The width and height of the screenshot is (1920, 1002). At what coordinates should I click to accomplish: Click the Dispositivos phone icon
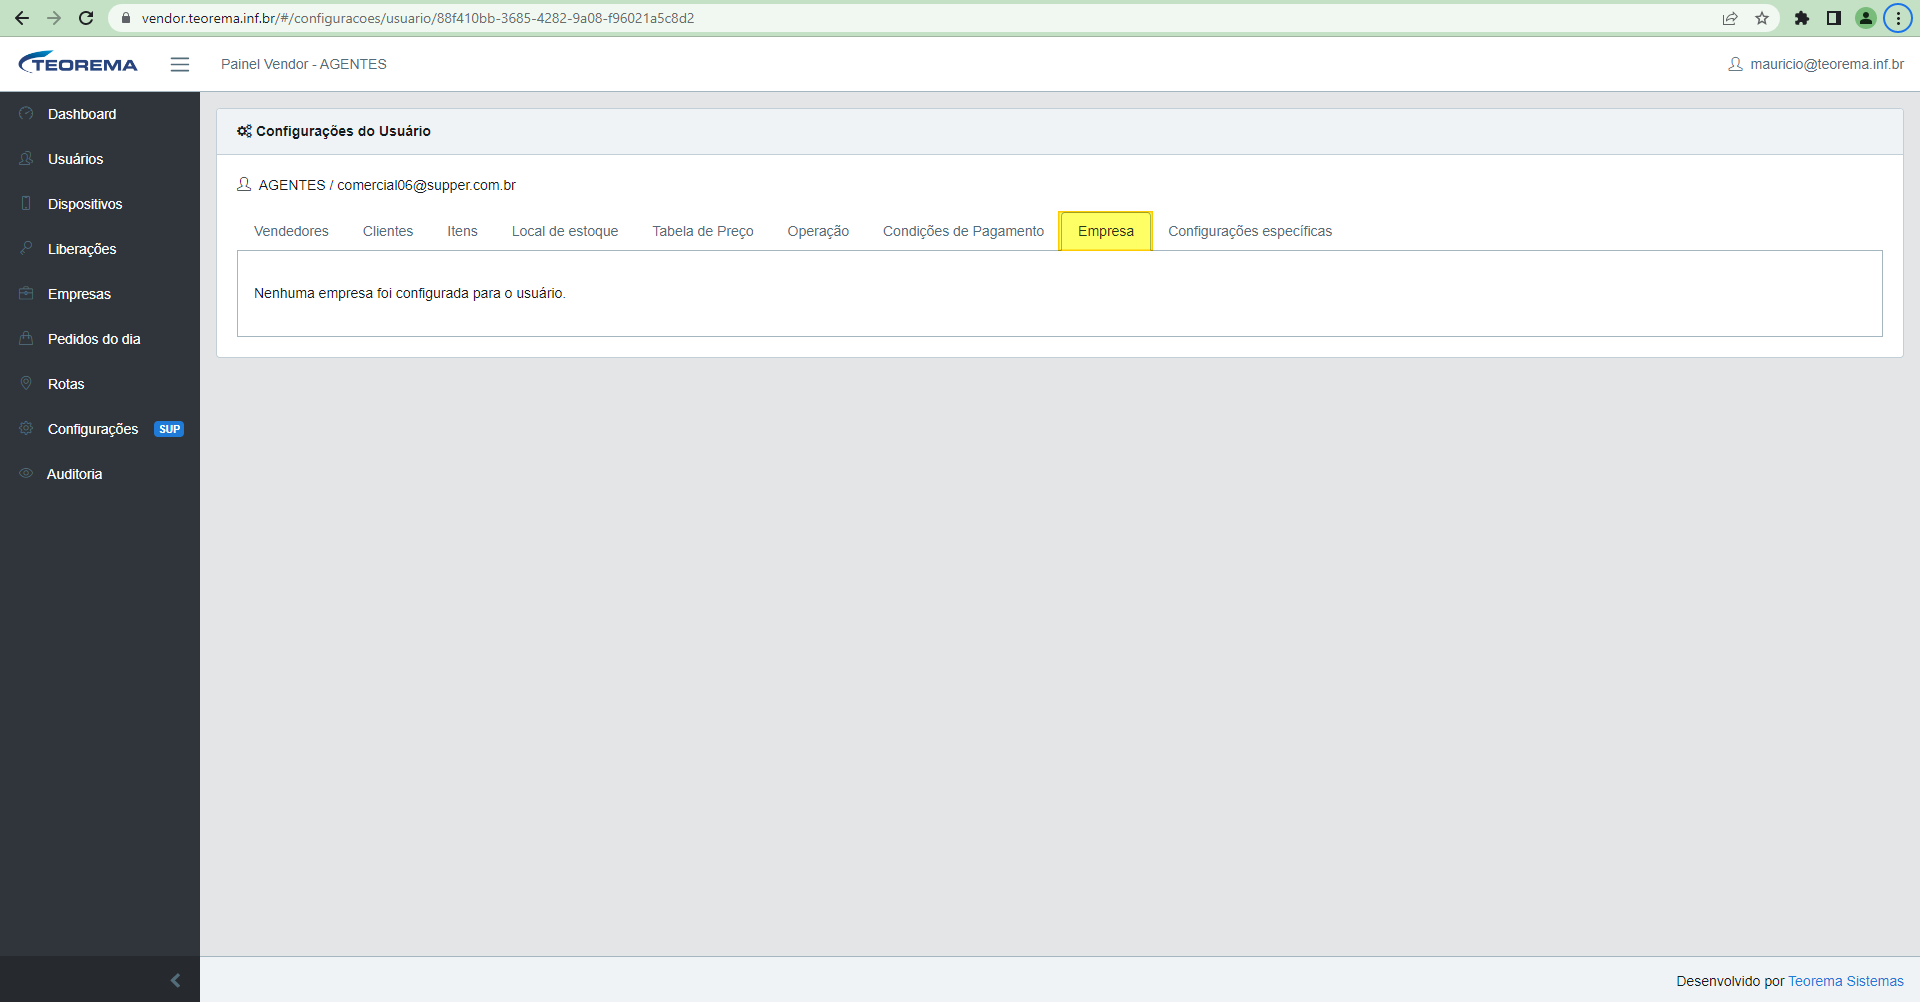[26, 203]
